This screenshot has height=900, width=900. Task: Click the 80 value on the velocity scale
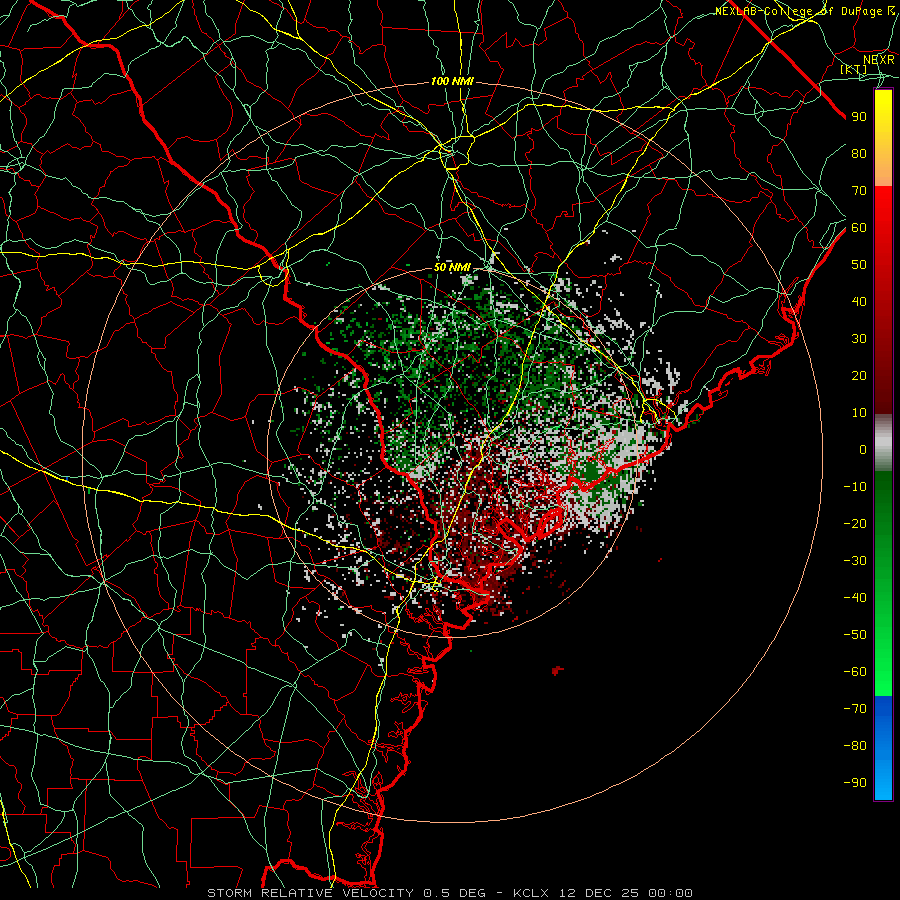pos(859,153)
